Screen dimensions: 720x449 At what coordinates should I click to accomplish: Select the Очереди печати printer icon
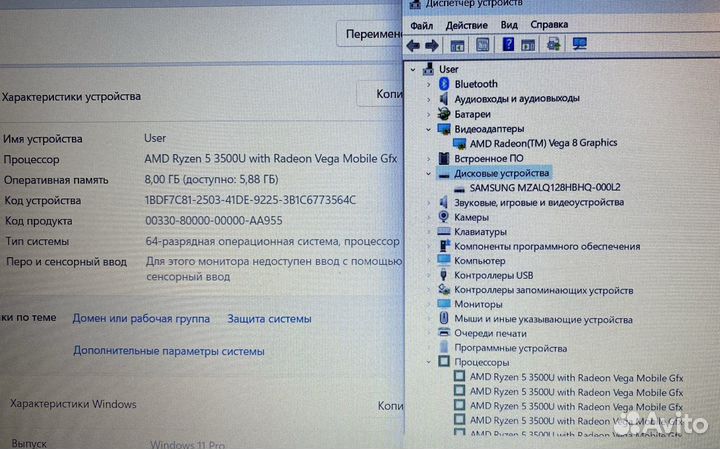click(444, 332)
